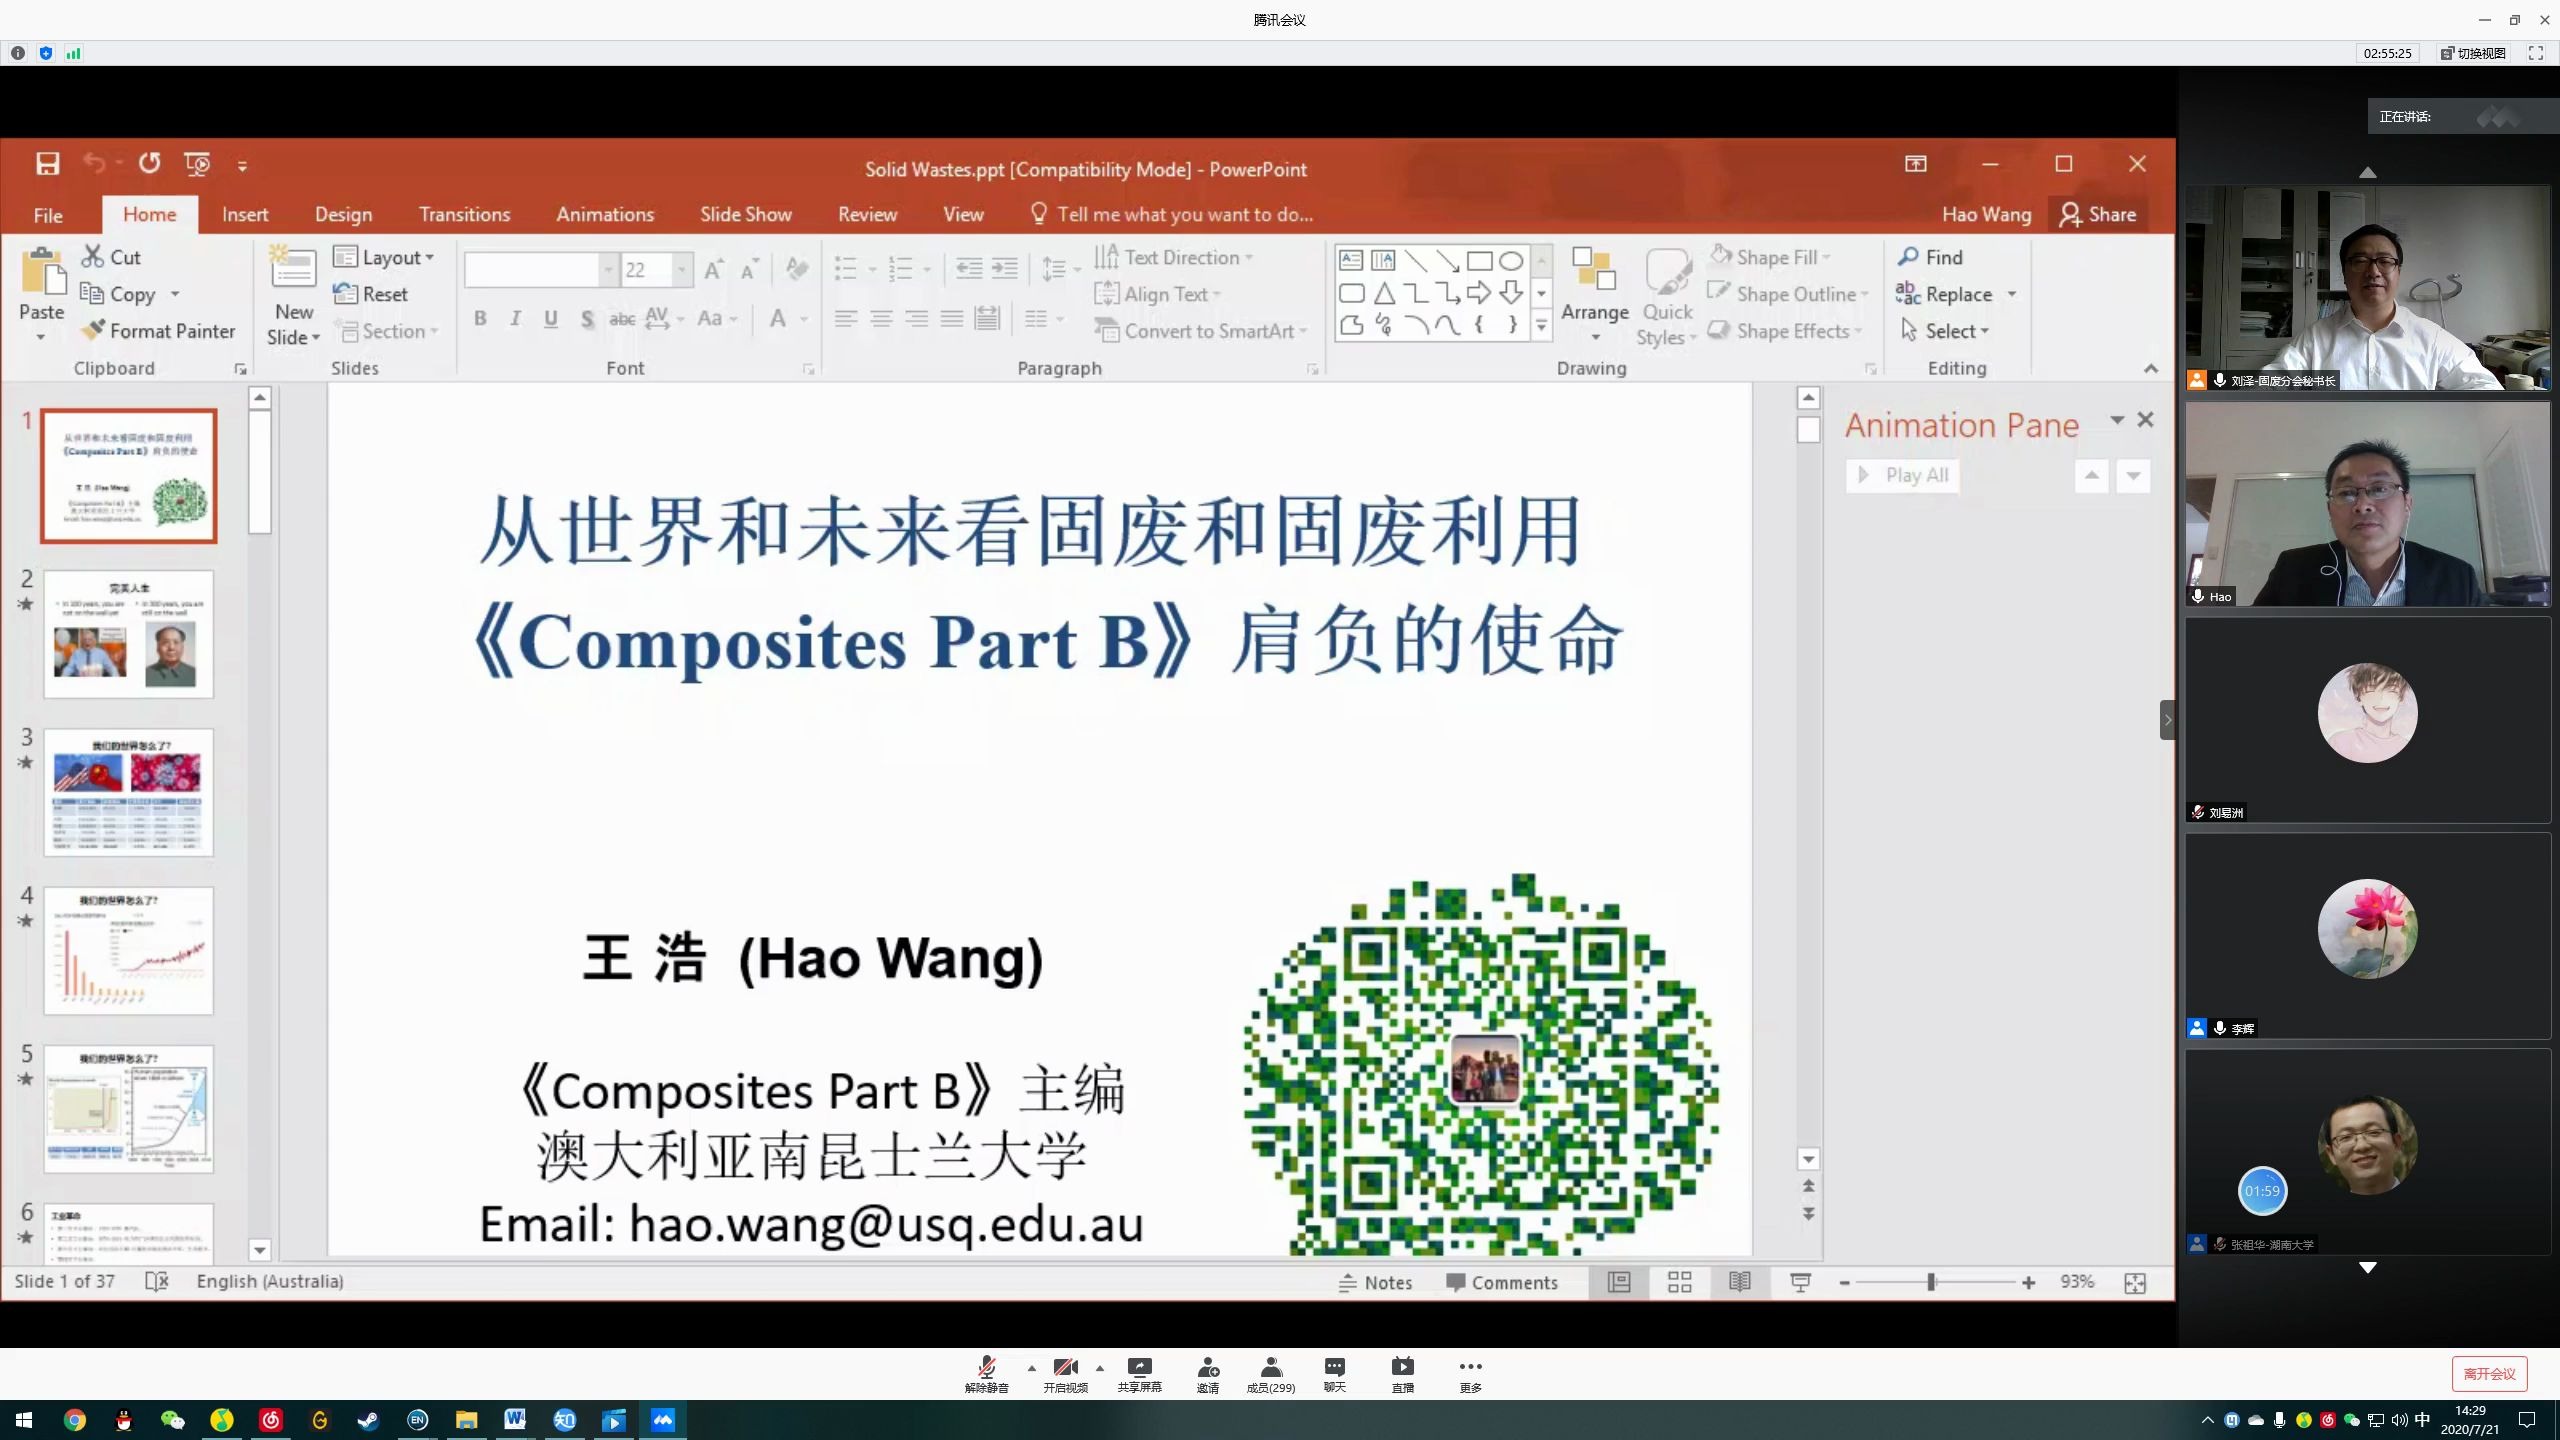Insert a New Slide
Image resolution: width=2560 pixels, height=1440 pixels.
(293, 295)
